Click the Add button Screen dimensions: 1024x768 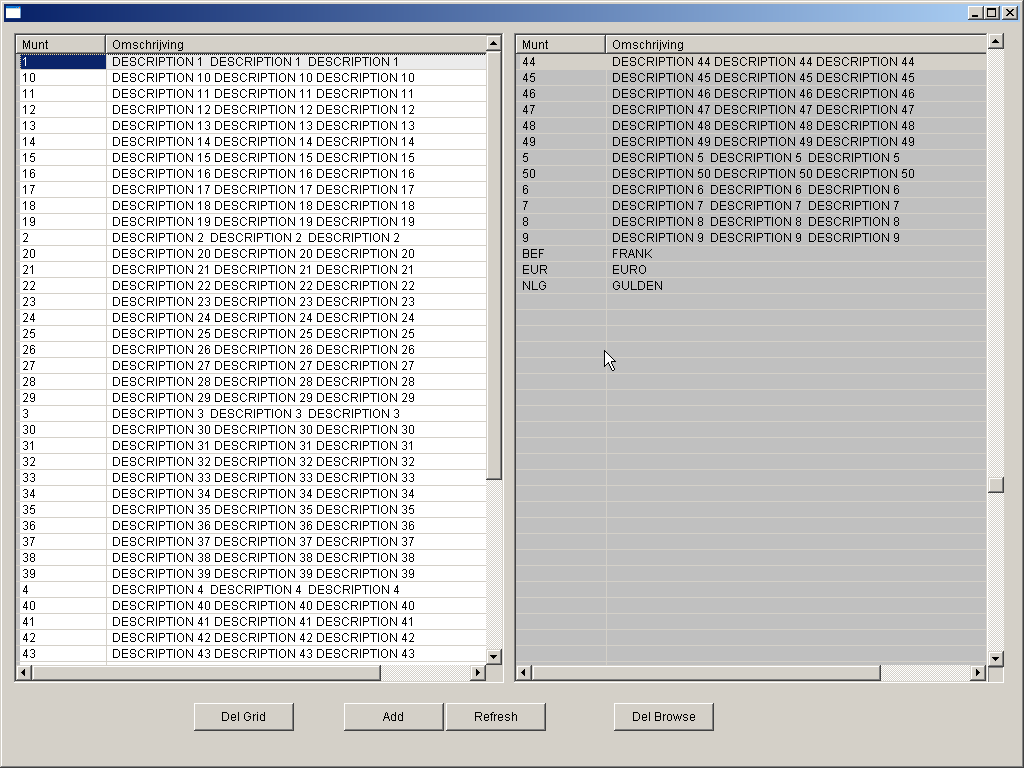[x=393, y=716]
